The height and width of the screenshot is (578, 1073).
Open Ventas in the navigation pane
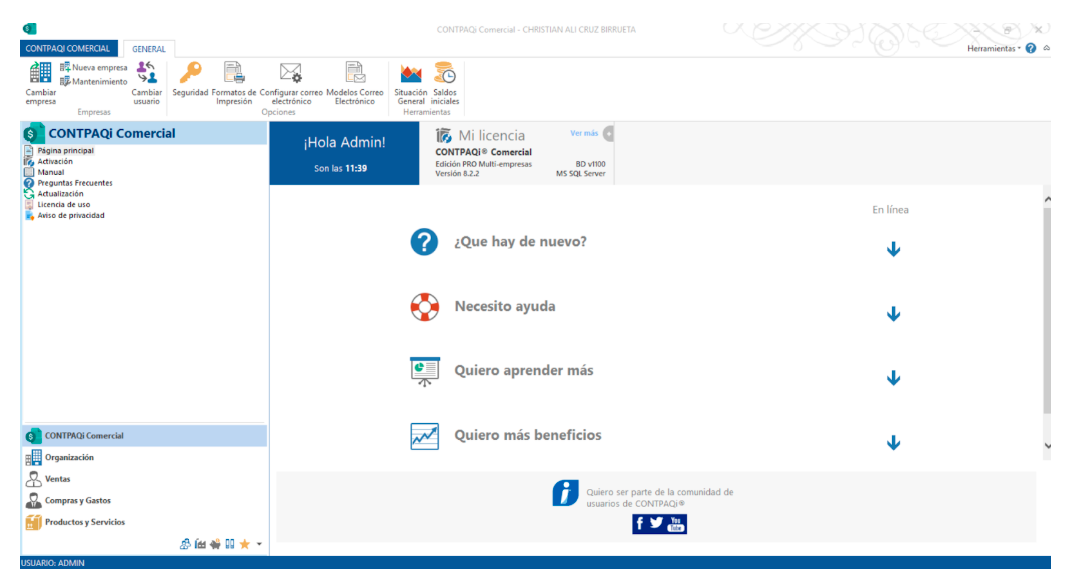(x=58, y=479)
